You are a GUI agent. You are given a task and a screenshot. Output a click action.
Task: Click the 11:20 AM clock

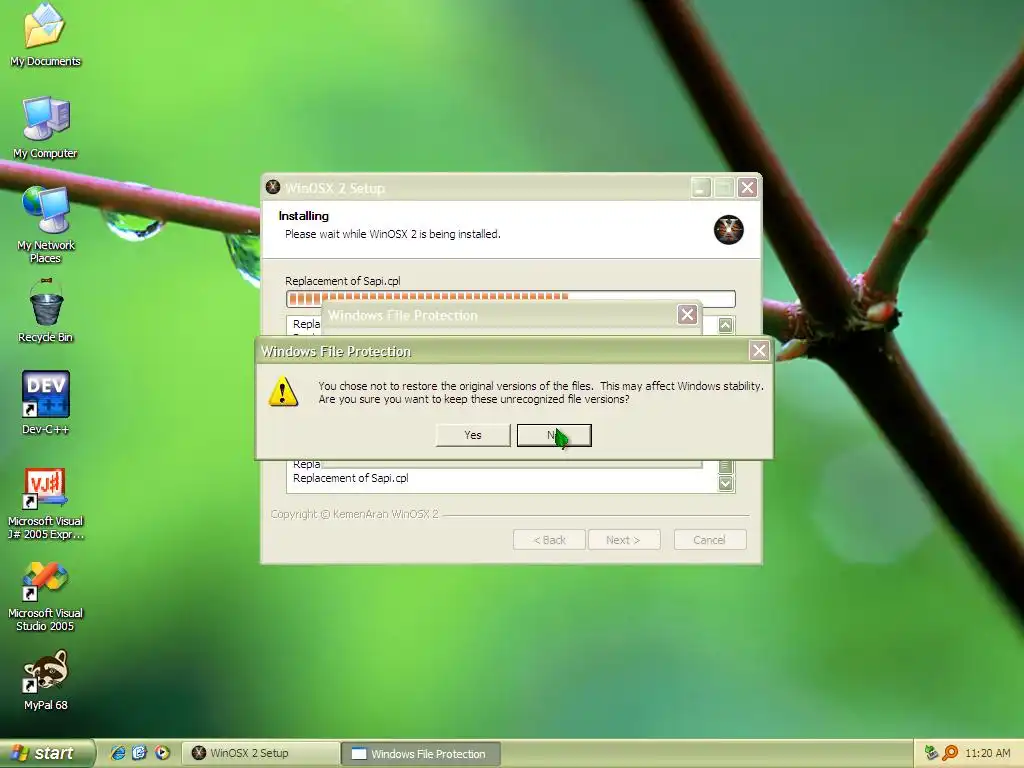987,753
